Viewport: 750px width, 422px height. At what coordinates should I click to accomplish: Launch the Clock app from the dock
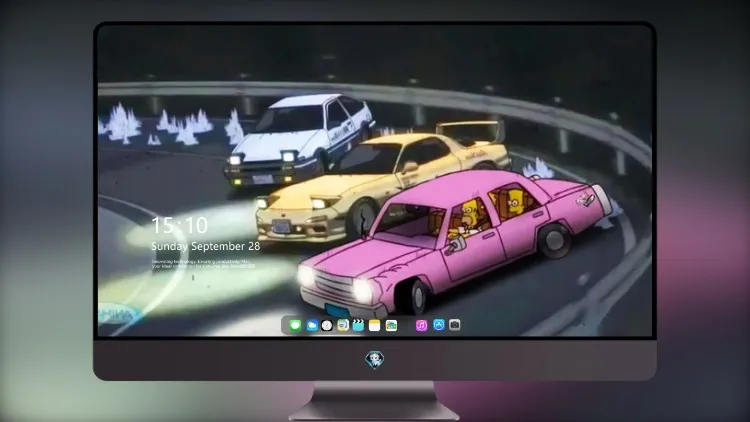(327, 325)
